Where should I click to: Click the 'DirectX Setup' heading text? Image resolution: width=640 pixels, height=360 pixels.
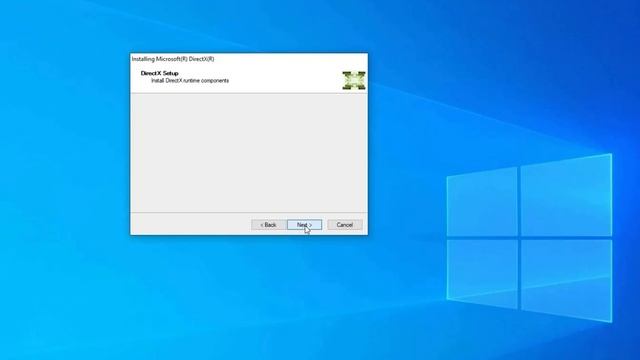(160, 73)
